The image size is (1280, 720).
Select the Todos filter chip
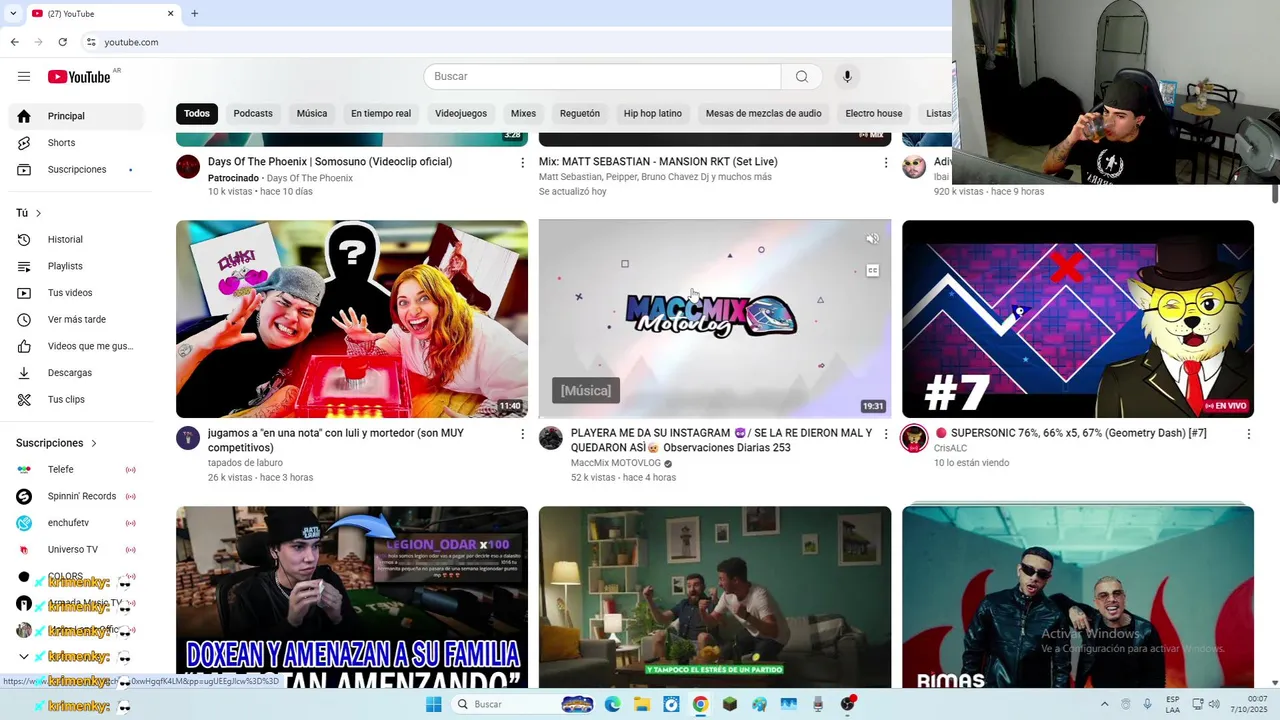(197, 114)
